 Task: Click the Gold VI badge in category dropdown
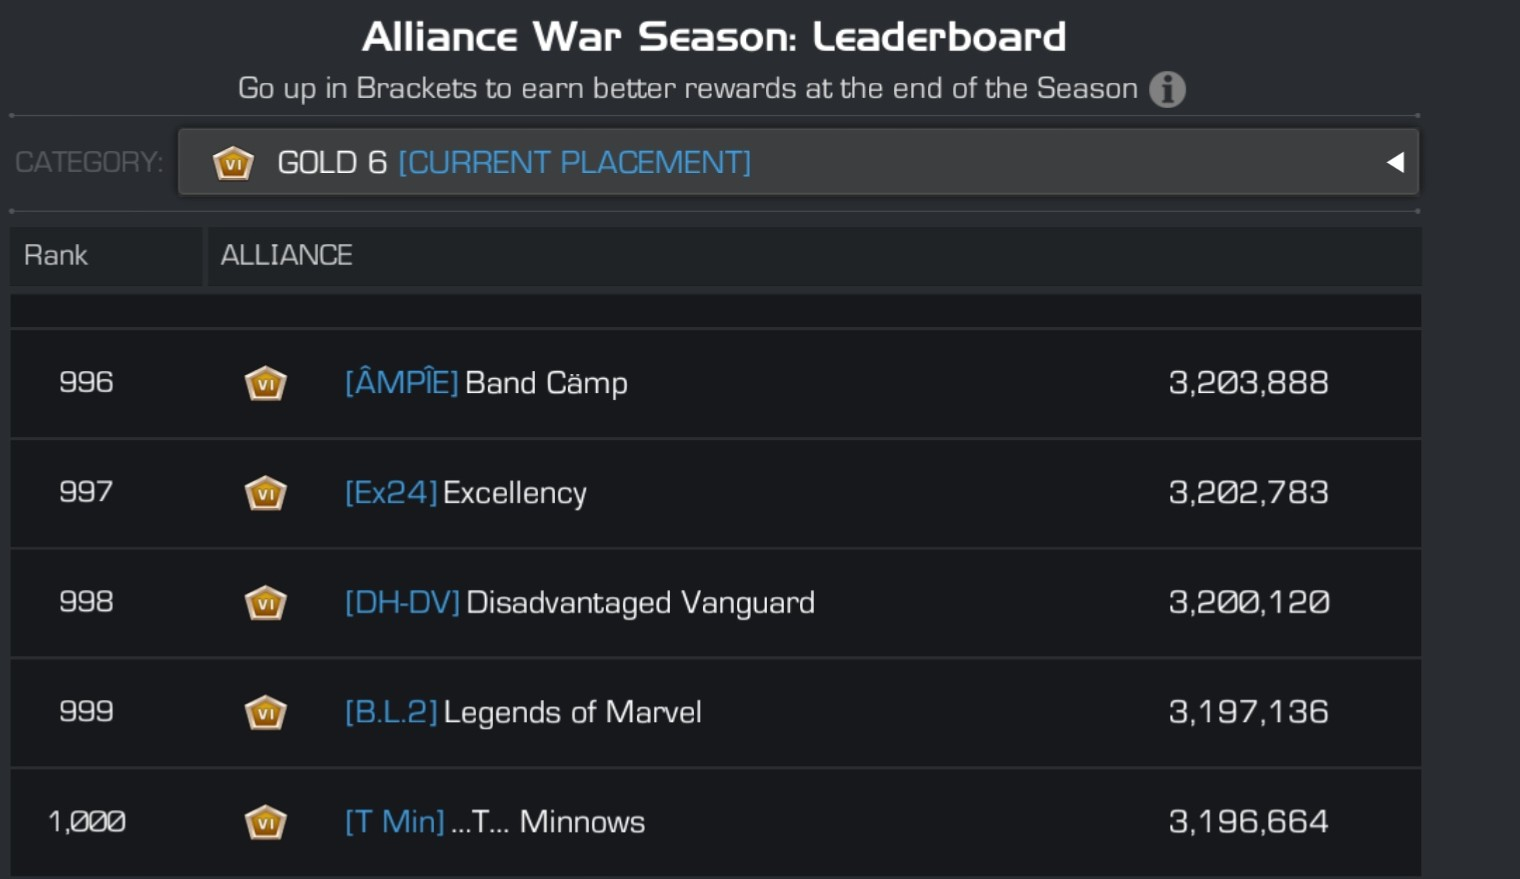233,162
